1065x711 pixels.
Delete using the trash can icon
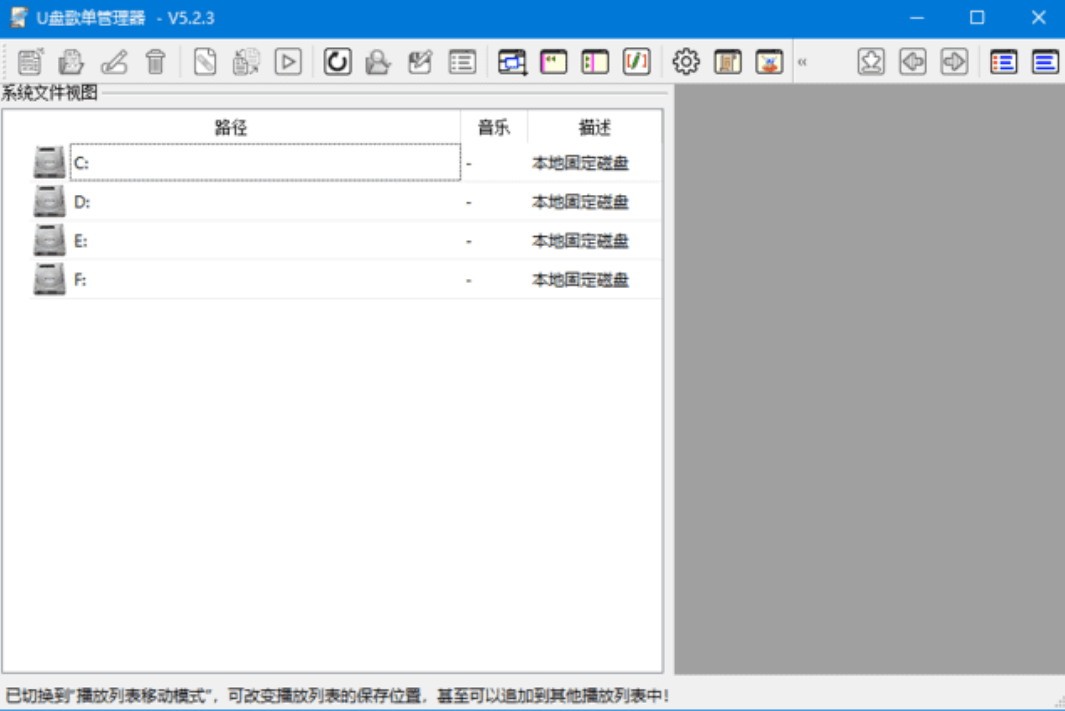(x=157, y=61)
